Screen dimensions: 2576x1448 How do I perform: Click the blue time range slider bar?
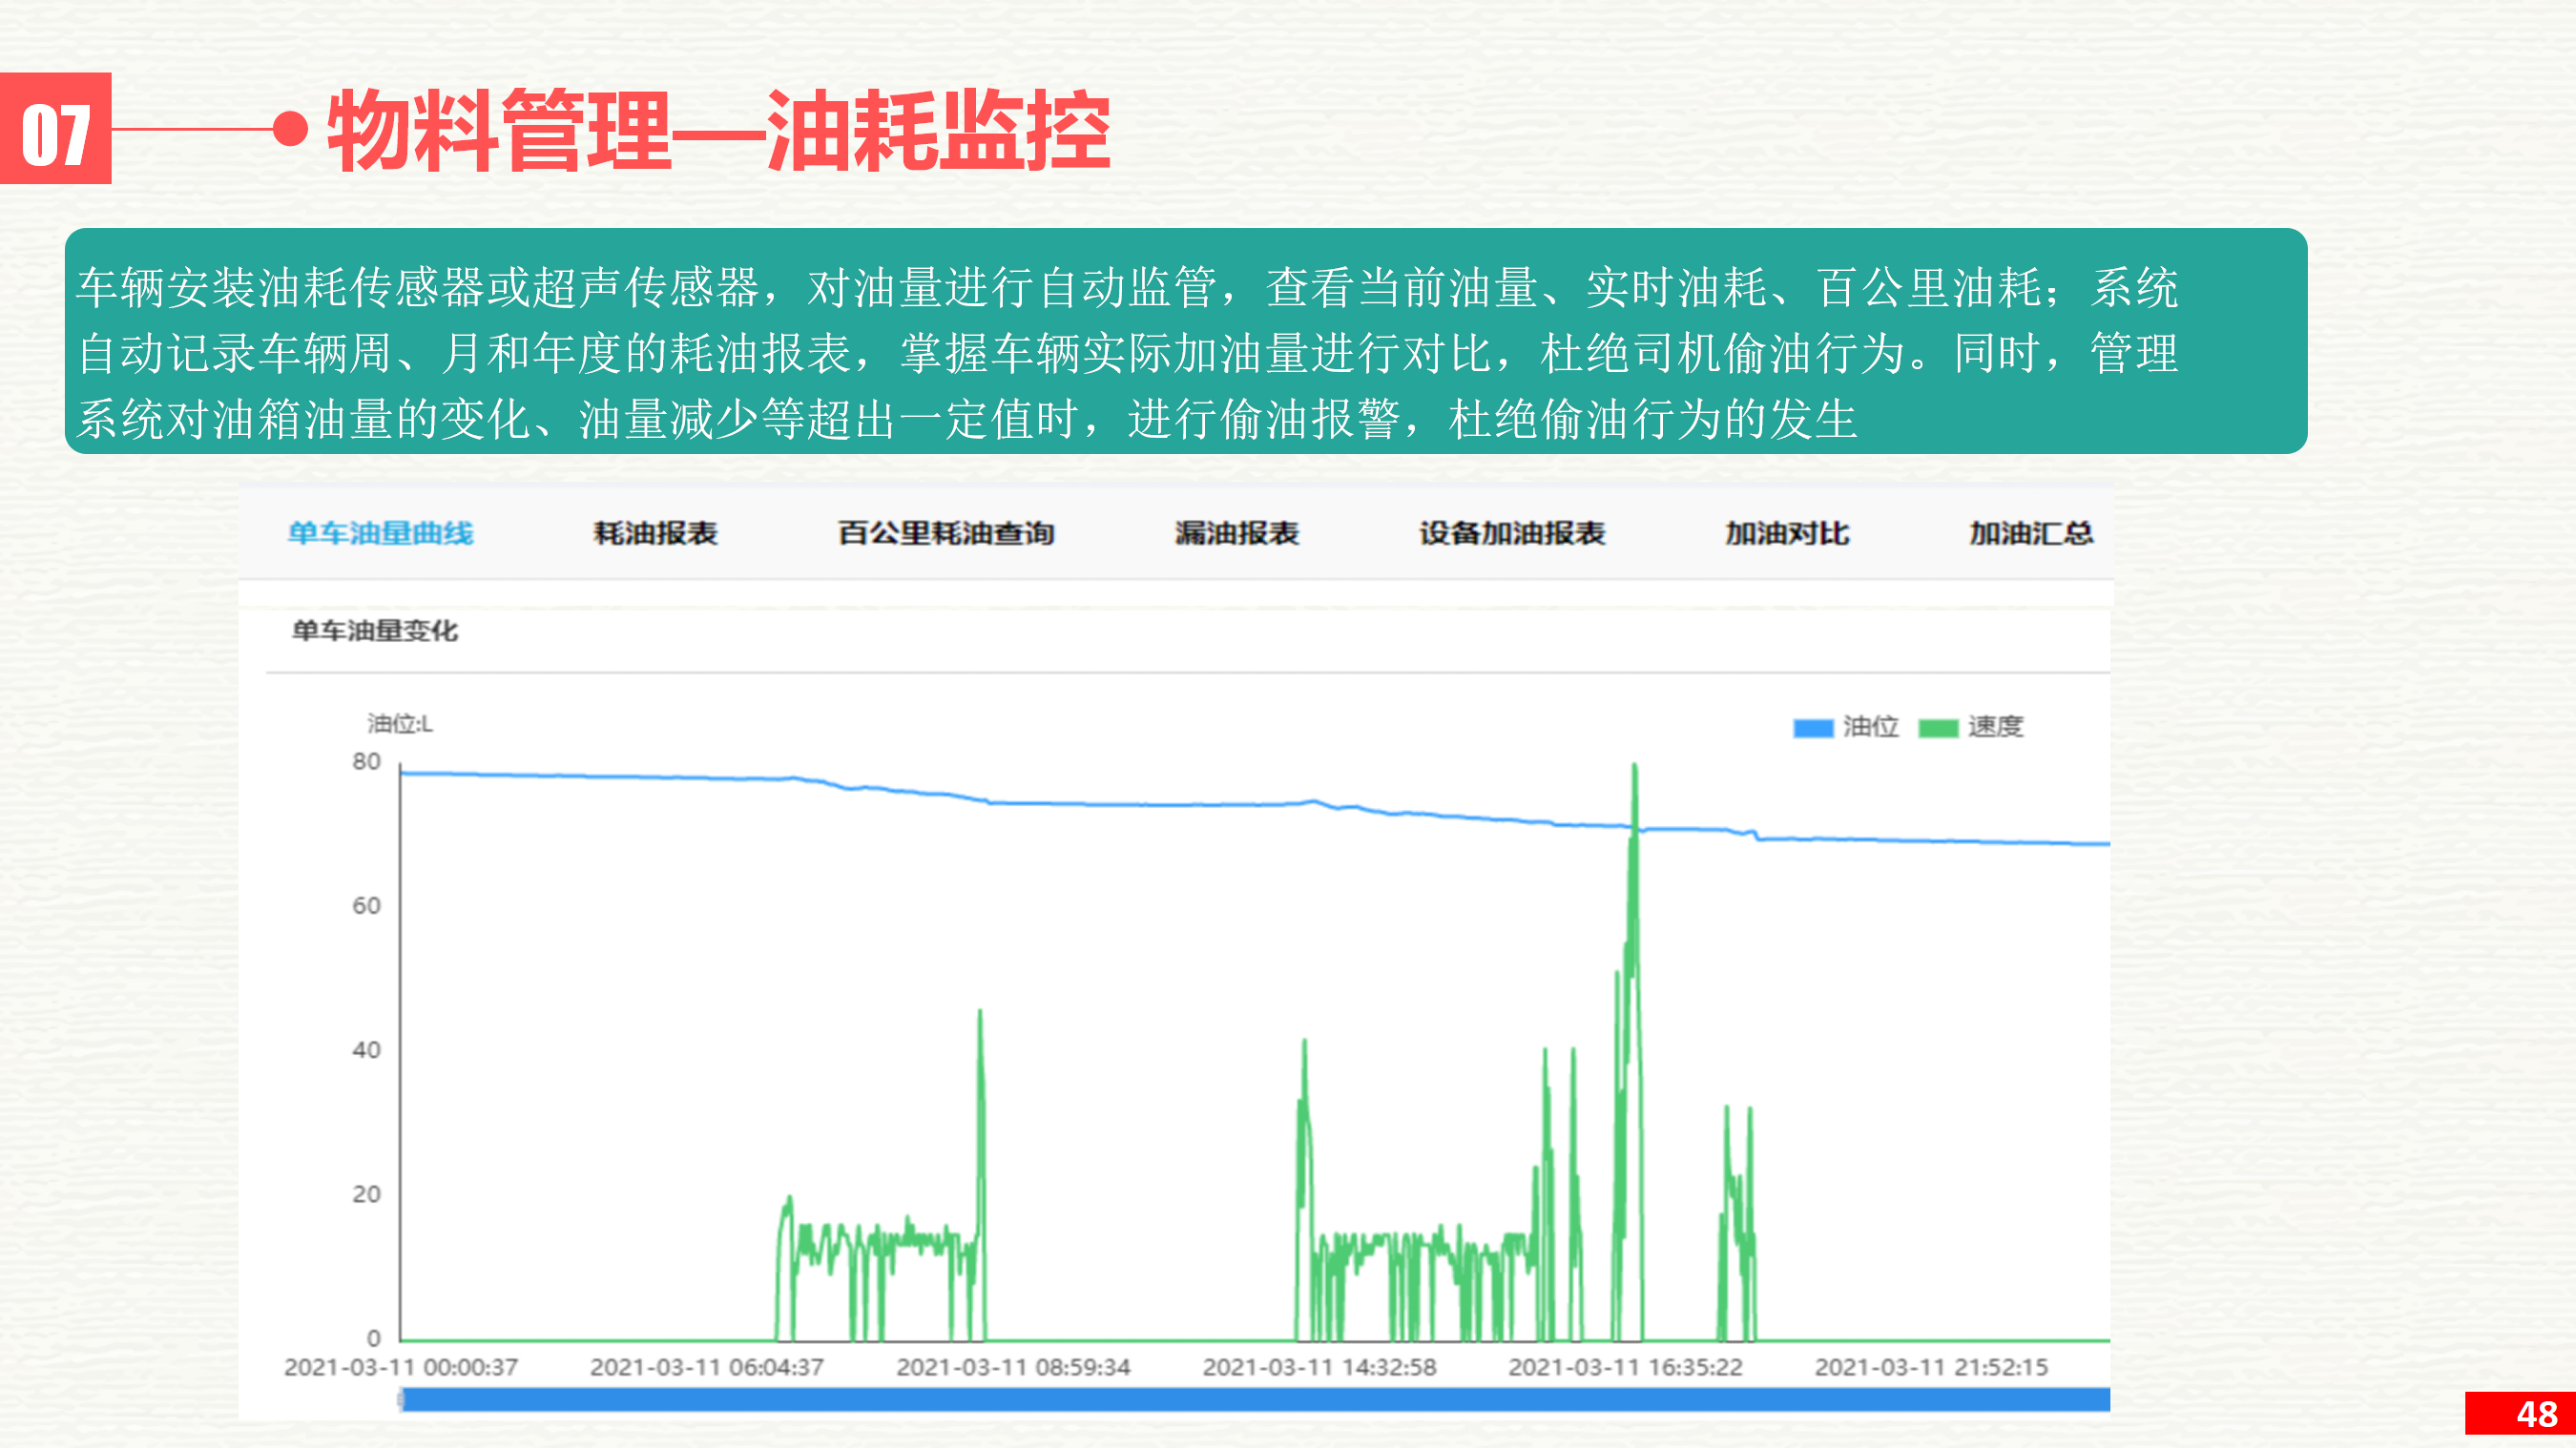tap(1255, 1399)
